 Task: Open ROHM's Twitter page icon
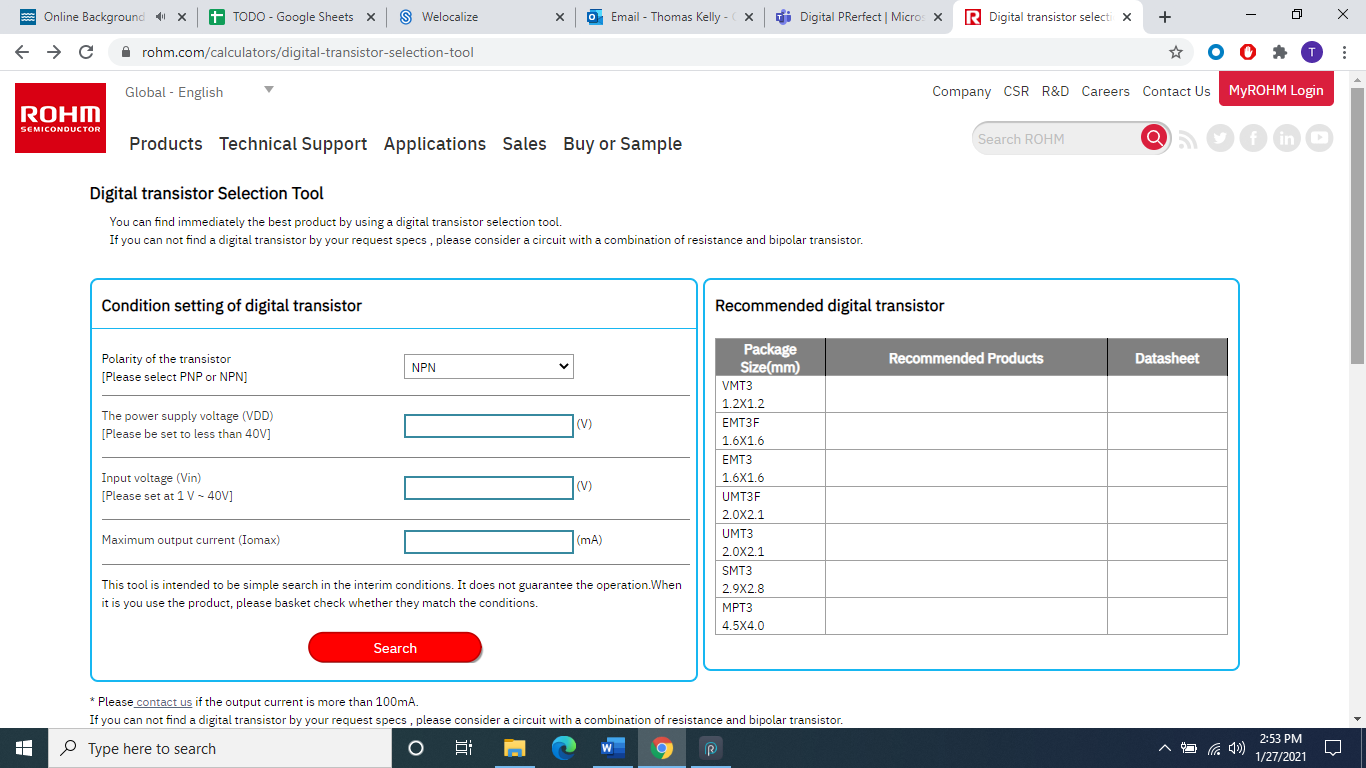tap(1220, 139)
